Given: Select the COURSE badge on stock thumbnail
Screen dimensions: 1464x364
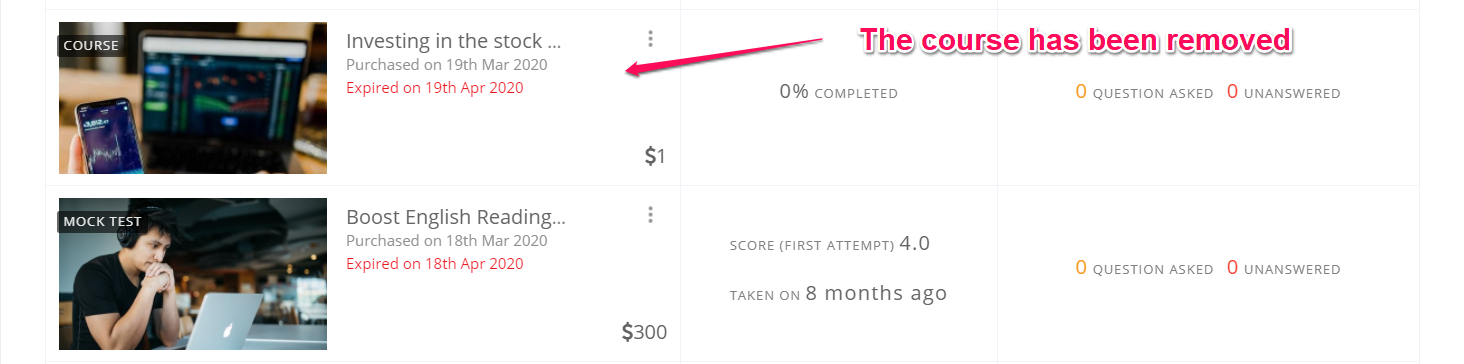Looking at the screenshot, I should 91,45.
